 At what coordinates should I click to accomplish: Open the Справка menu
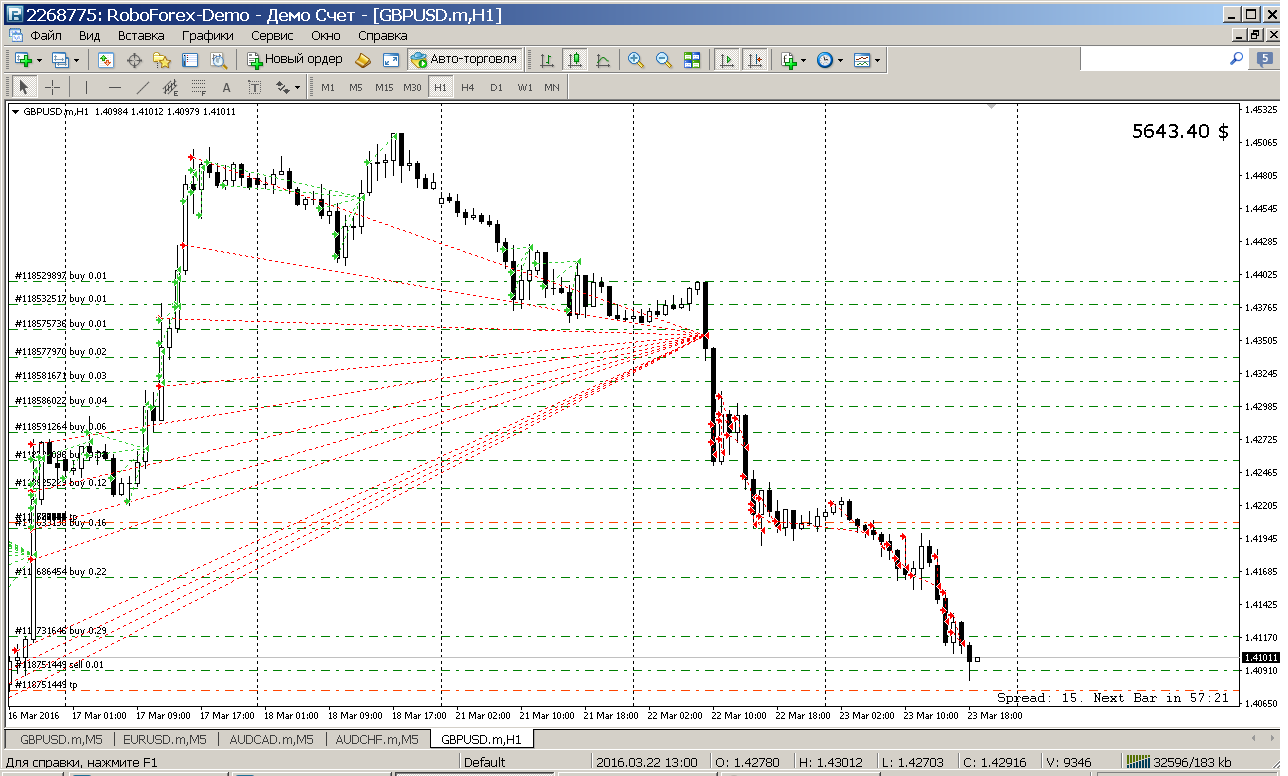[383, 35]
